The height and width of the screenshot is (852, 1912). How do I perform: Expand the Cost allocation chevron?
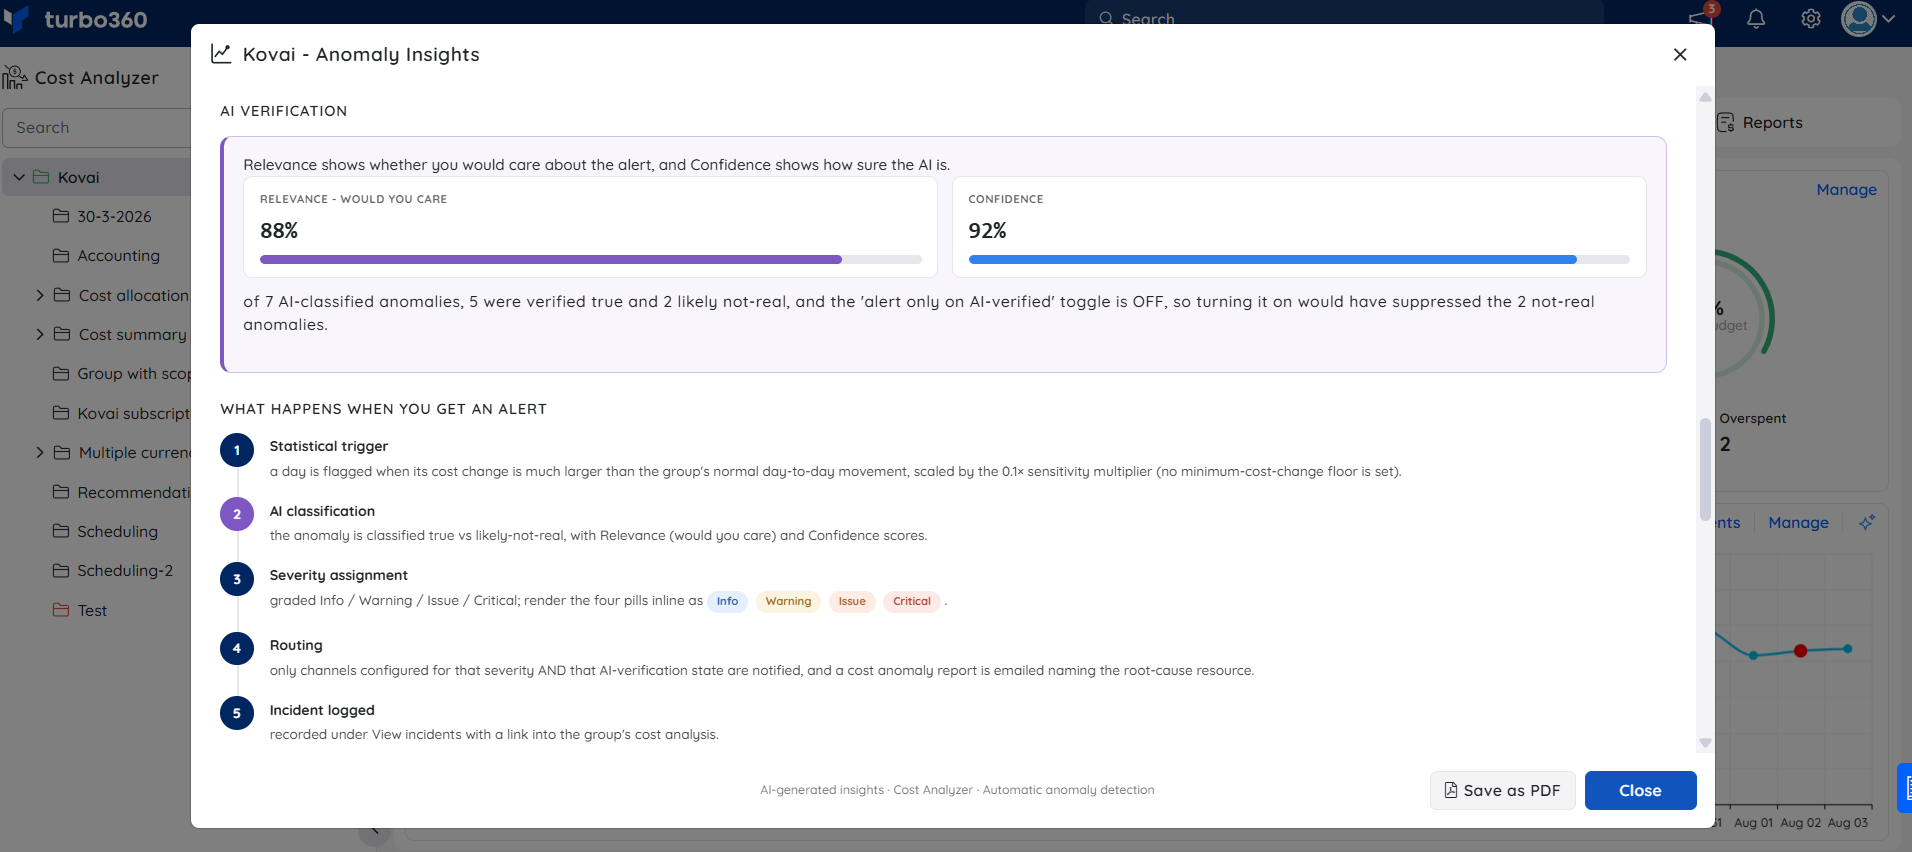coord(40,295)
